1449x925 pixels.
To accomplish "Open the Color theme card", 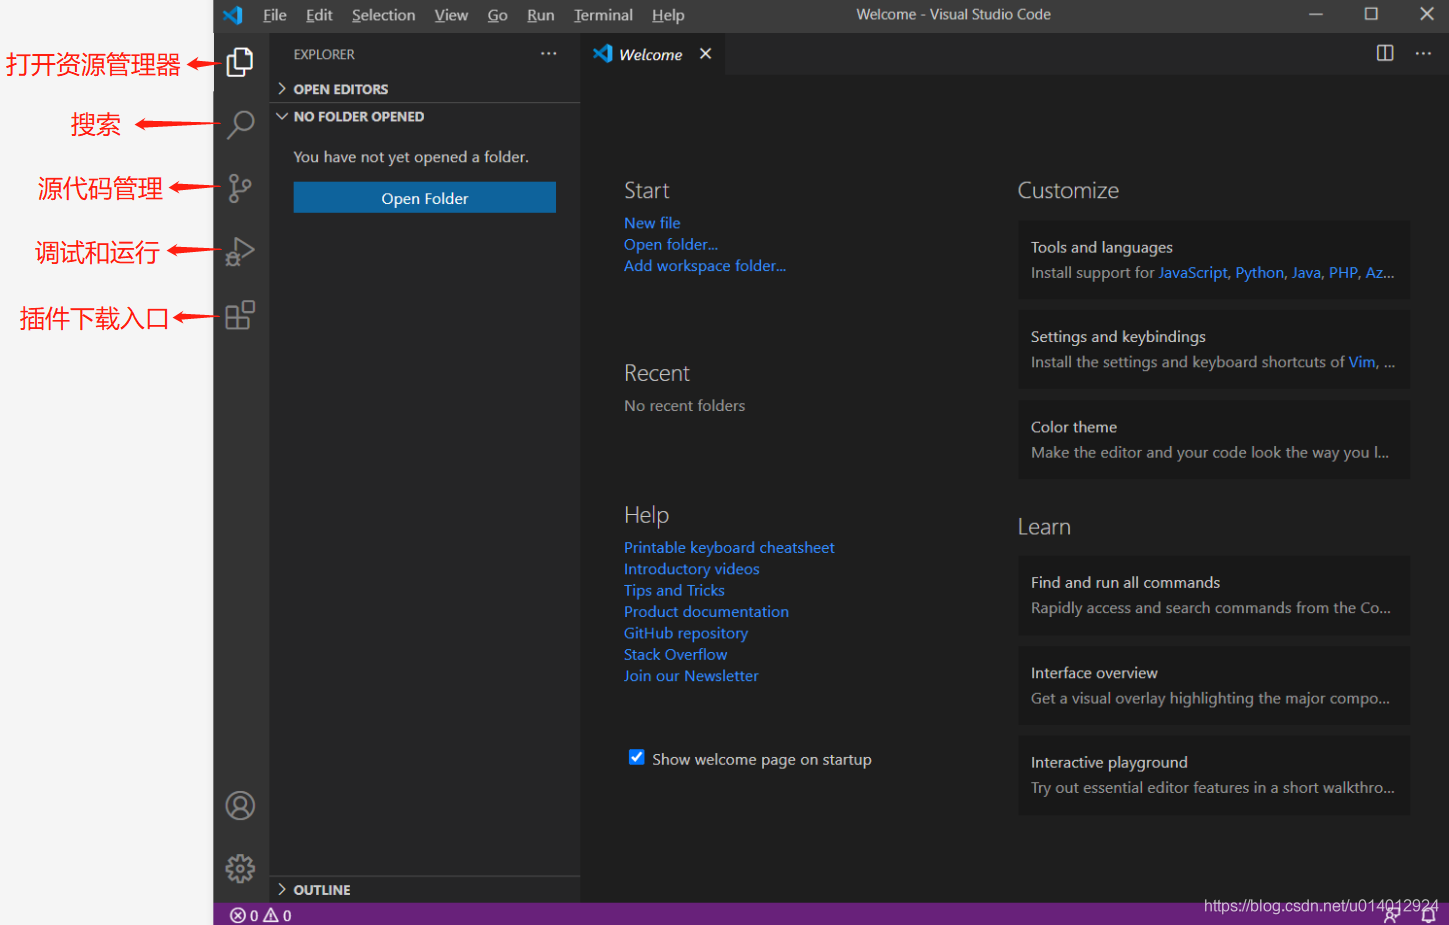I will click(1214, 439).
